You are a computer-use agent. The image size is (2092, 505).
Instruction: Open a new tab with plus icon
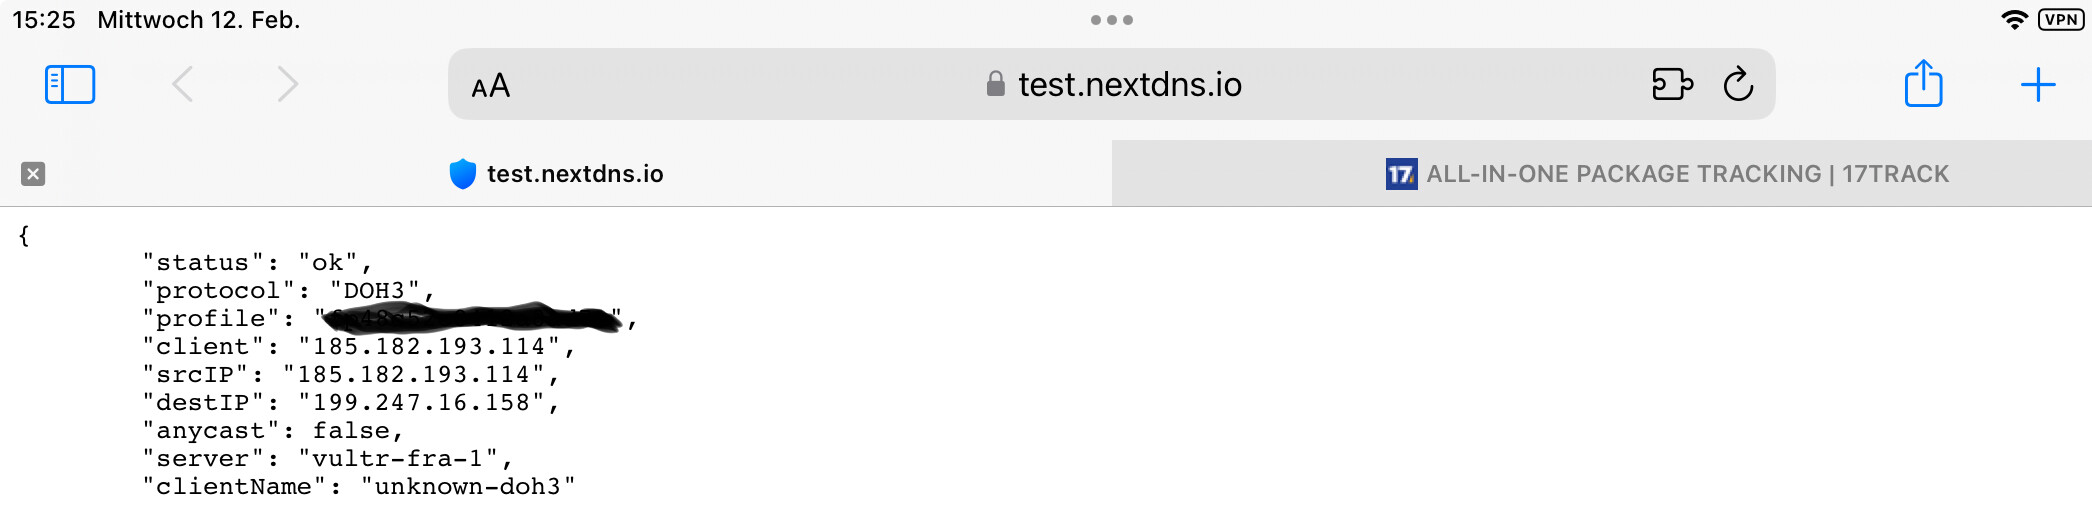coord(2038,85)
